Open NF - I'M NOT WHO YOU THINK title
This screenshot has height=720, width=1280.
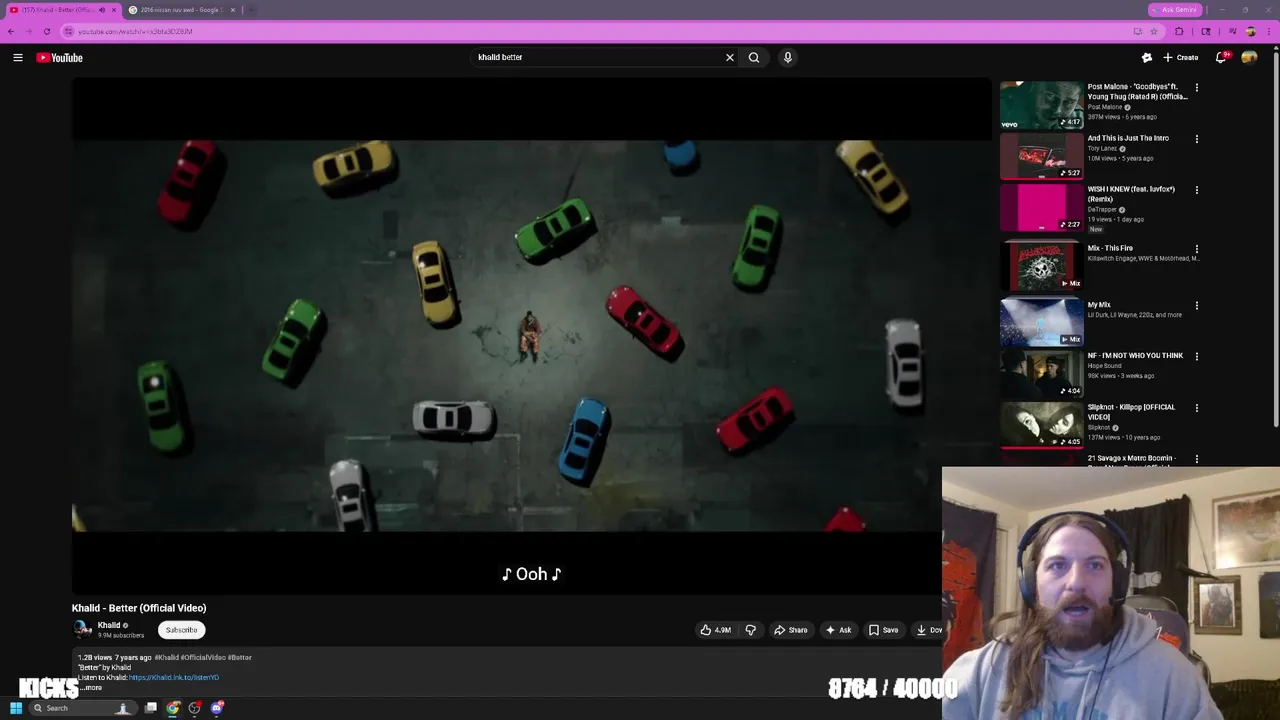[1135, 355]
